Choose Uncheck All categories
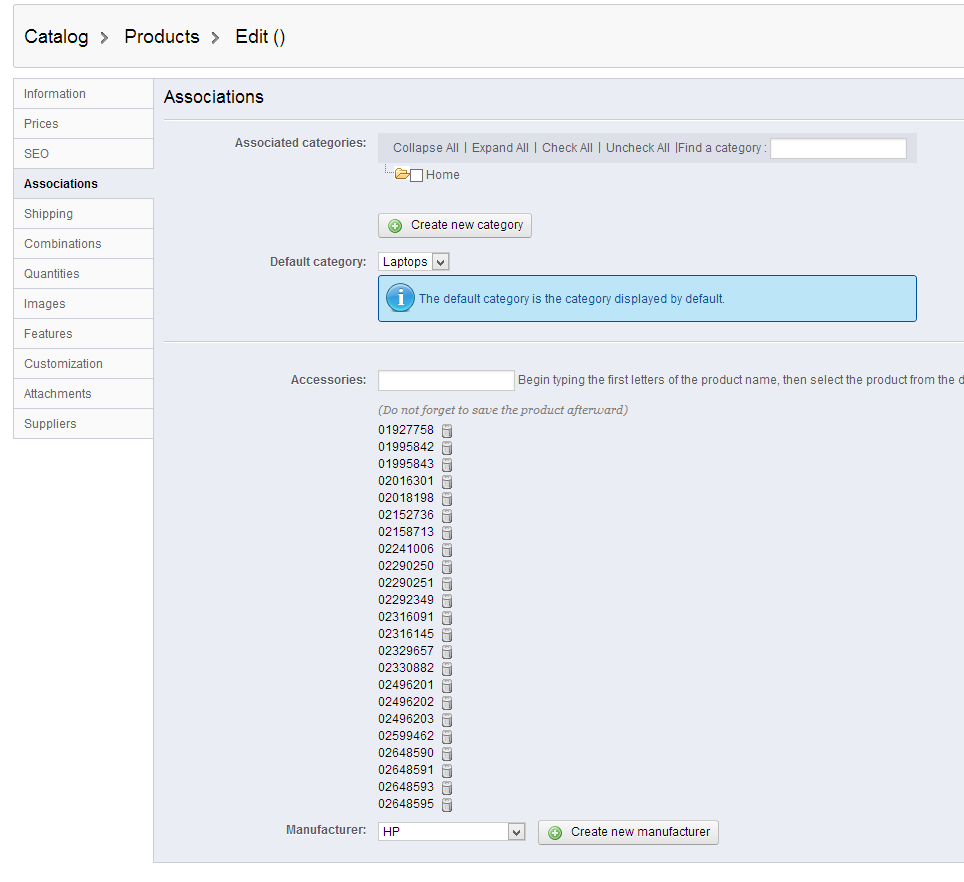This screenshot has width=964, height=882. (638, 148)
